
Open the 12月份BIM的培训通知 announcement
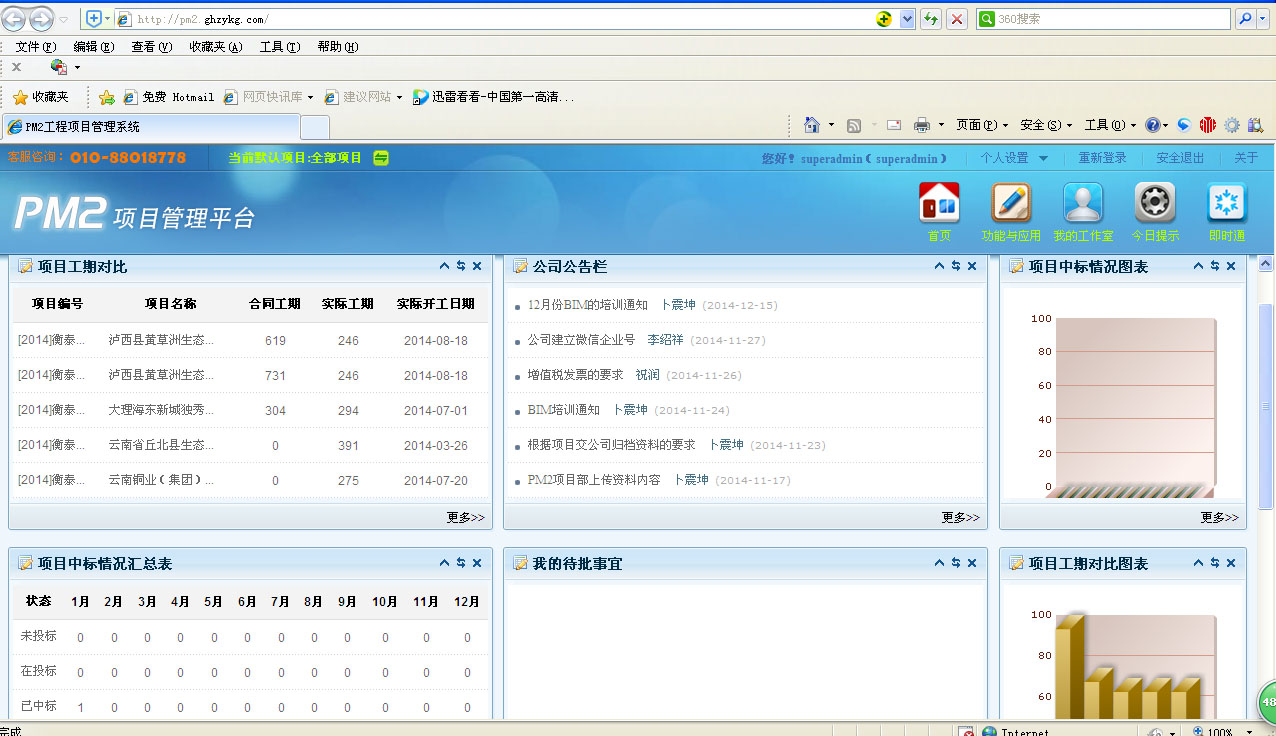click(x=587, y=305)
